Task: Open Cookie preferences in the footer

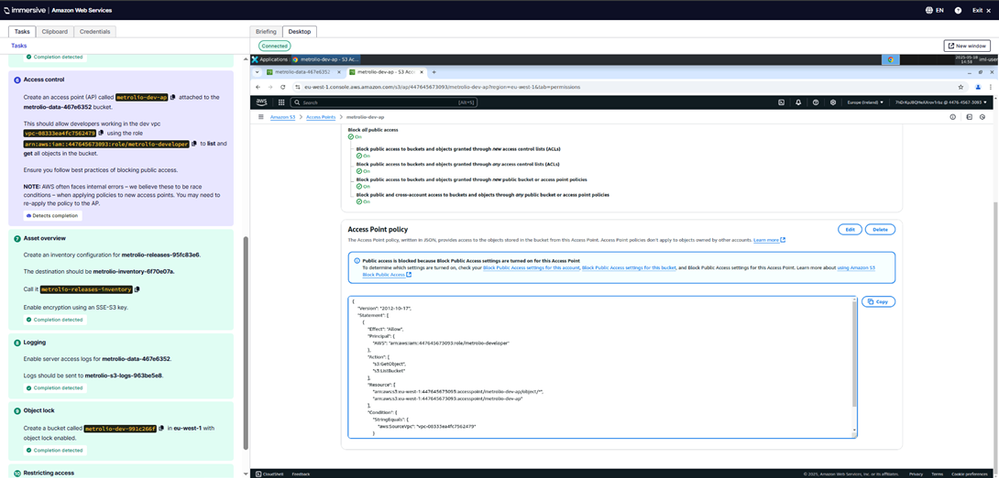Action: click(x=969, y=474)
